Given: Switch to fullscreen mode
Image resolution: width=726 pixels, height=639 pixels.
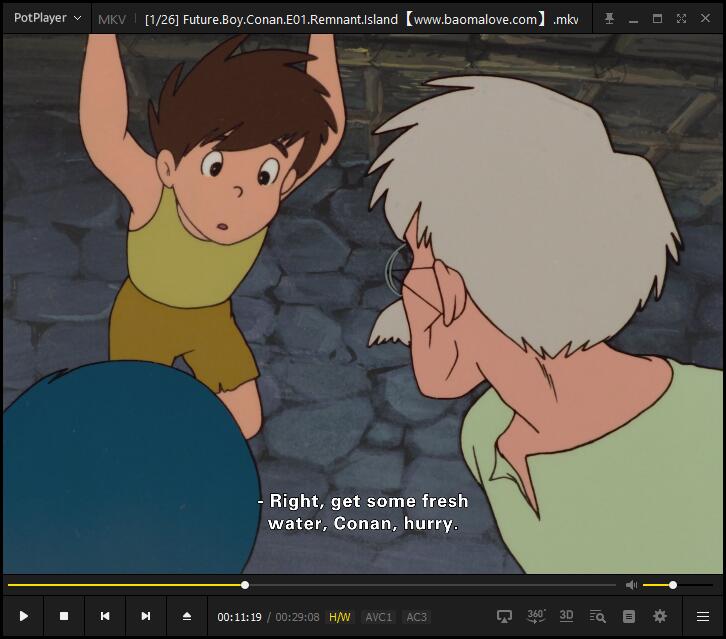Looking at the screenshot, I should coord(681,19).
